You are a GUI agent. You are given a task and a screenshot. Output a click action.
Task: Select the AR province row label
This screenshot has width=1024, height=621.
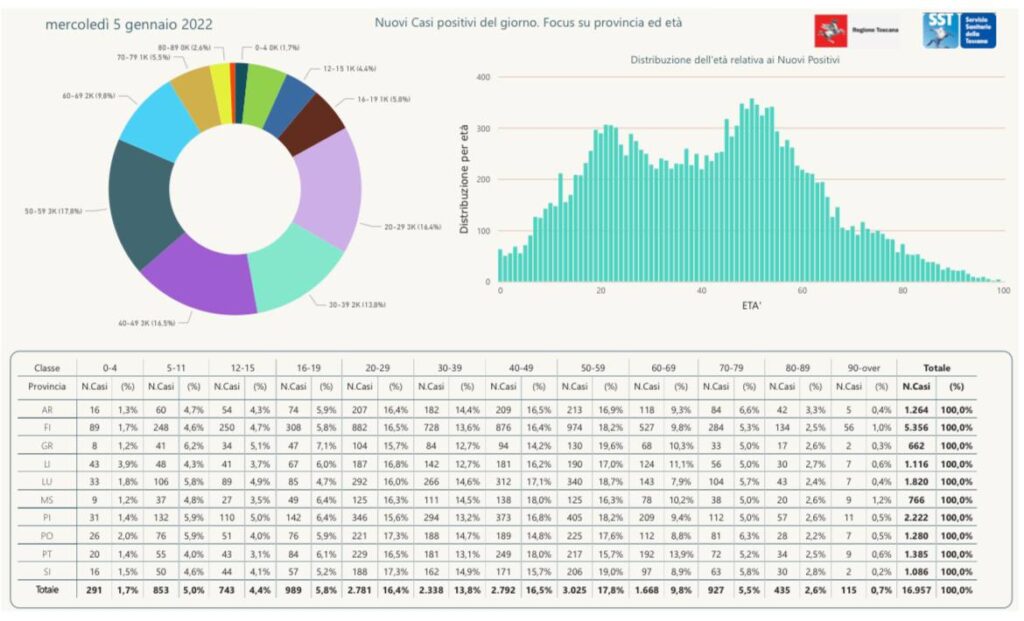tap(47, 409)
